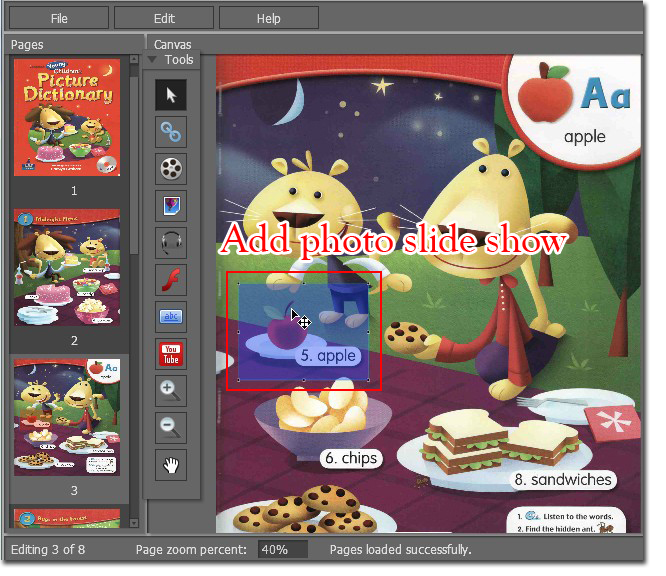Click the Pages scrollbar down arrow
This screenshot has width=666, height=576.
tap(134, 523)
